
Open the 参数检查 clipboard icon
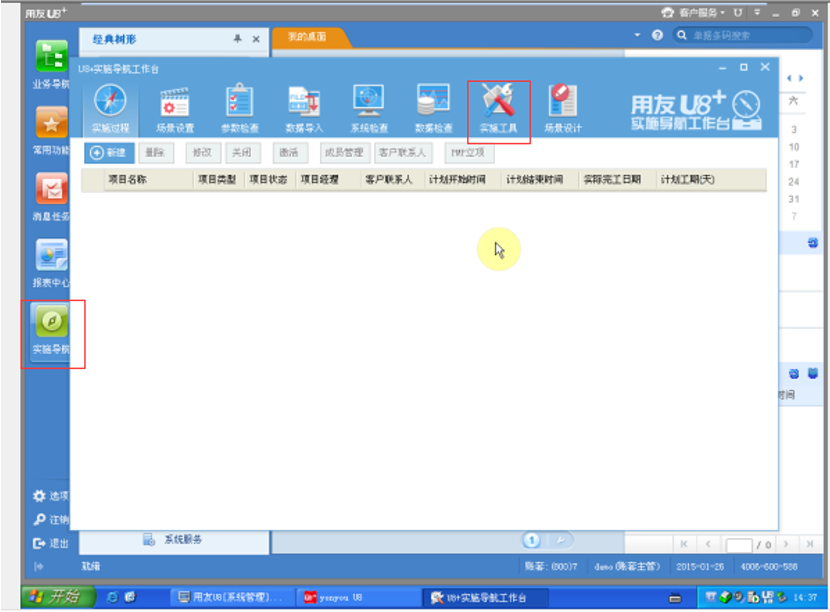tap(240, 109)
